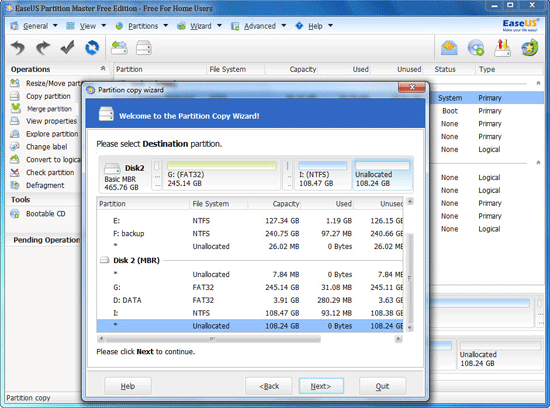Click the Undo arrow toolbar icon

pyautogui.click(x=18, y=48)
